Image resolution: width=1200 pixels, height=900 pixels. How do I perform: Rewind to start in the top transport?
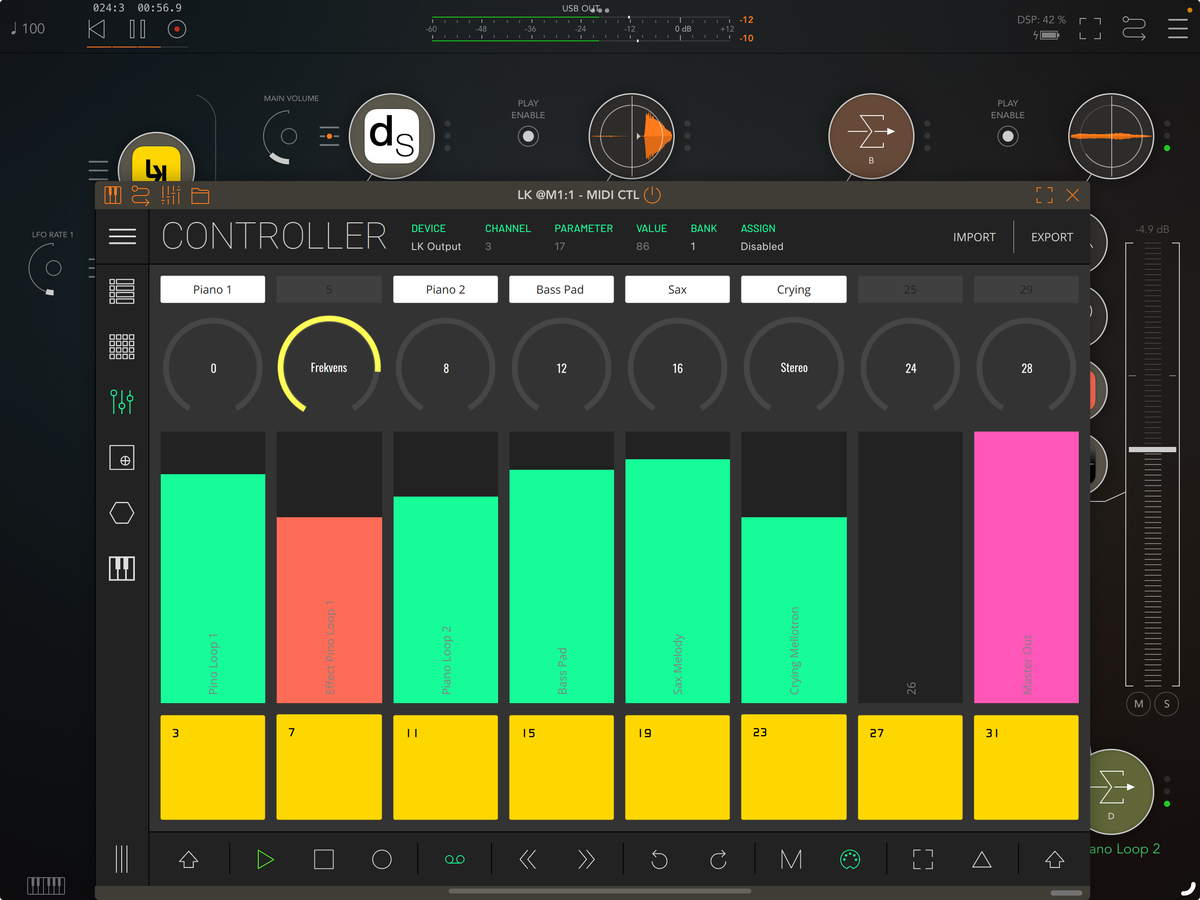96,29
